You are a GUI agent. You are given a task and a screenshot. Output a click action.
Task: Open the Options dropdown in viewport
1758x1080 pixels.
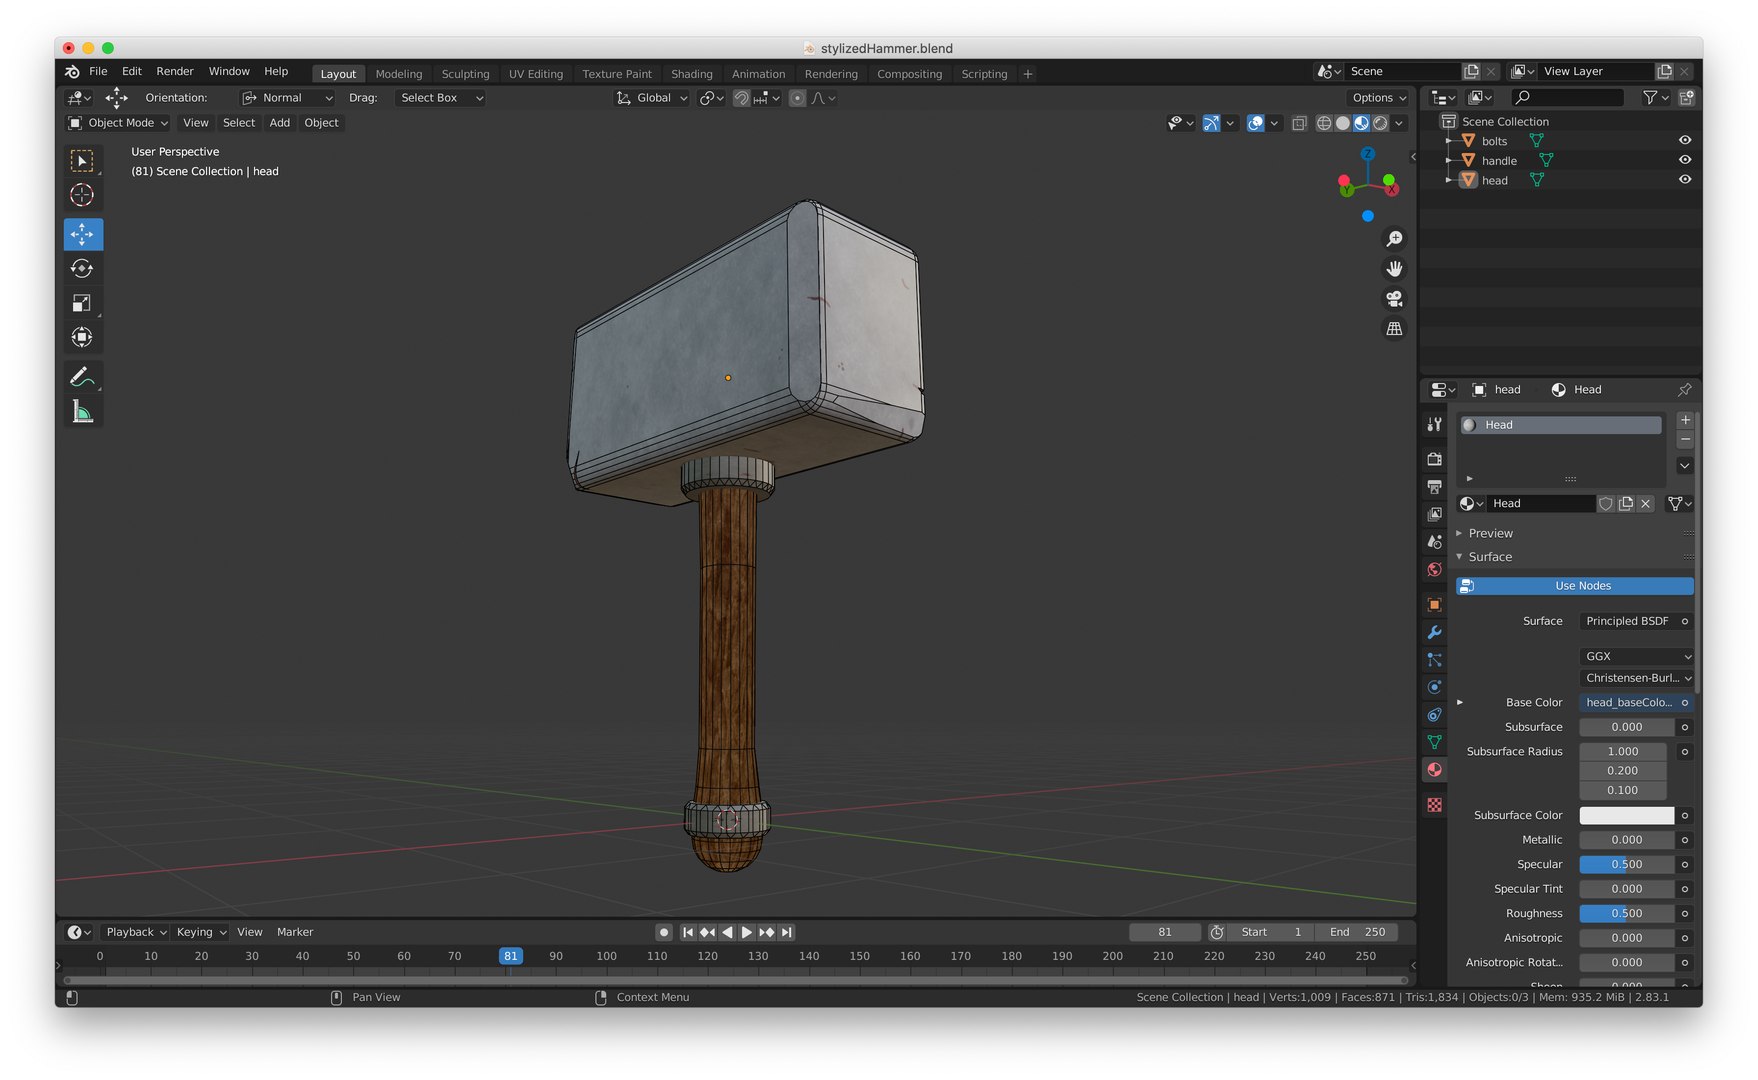tap(1379, 98)
